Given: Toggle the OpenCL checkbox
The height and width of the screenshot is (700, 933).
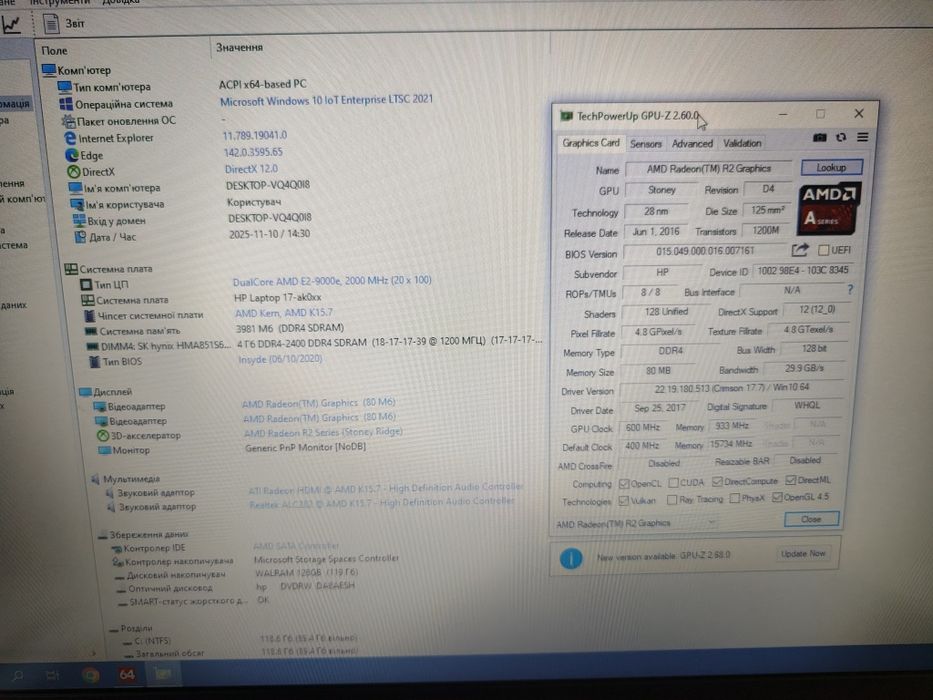Looking at the screenshot, I should pos(624,483).
